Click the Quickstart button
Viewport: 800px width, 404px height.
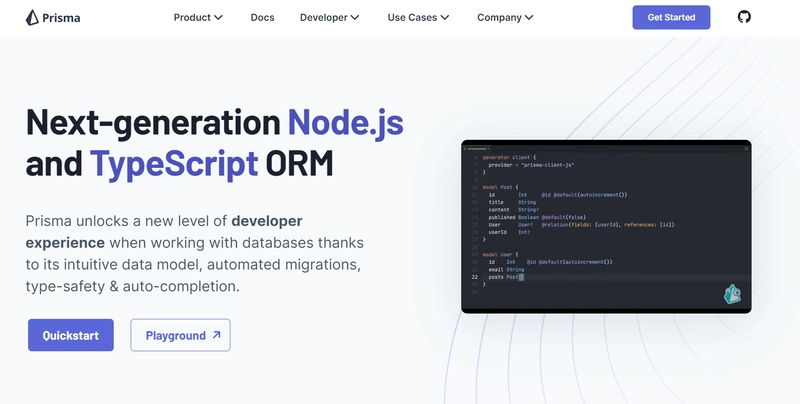(71, 335)
